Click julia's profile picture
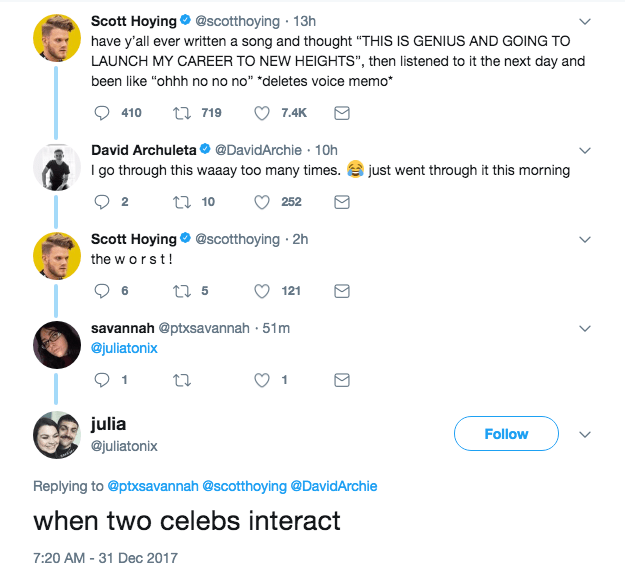Viewport: 625px width, 577px height. [57, 434]
